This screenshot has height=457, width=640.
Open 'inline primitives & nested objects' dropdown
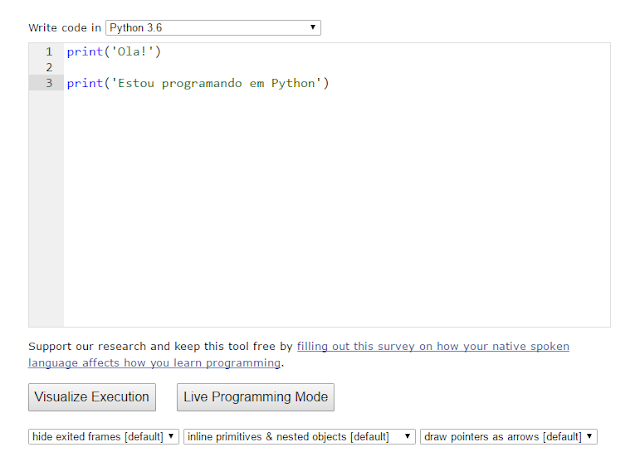pyautogui.click(x=299, y=436)
